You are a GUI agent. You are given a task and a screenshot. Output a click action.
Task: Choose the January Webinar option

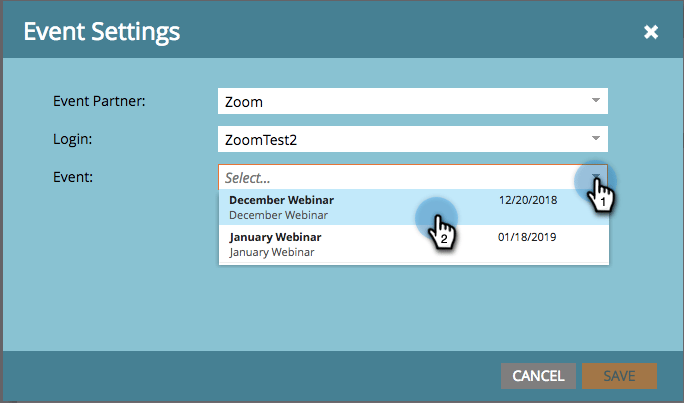point(414,244)
